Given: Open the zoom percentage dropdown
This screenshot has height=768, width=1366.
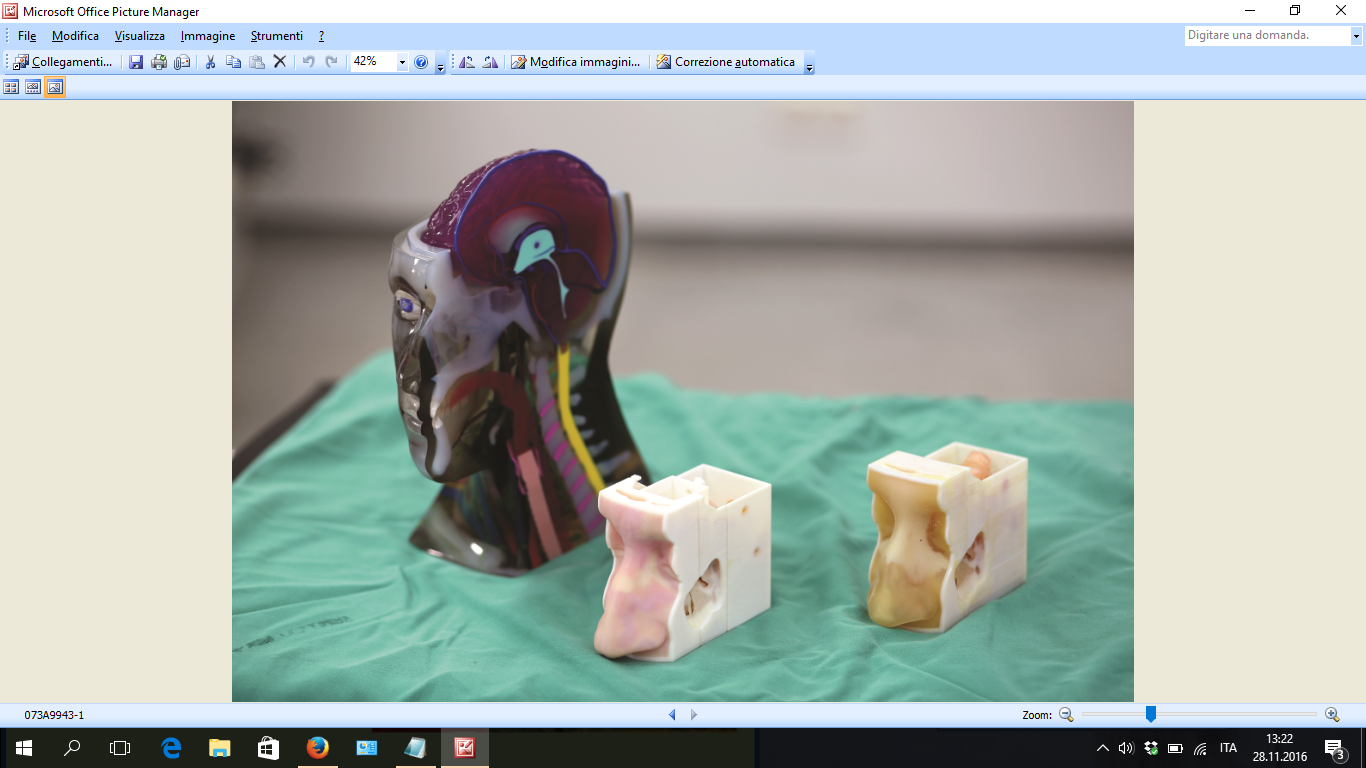Looking at the screenshot, I should (403, 62).
